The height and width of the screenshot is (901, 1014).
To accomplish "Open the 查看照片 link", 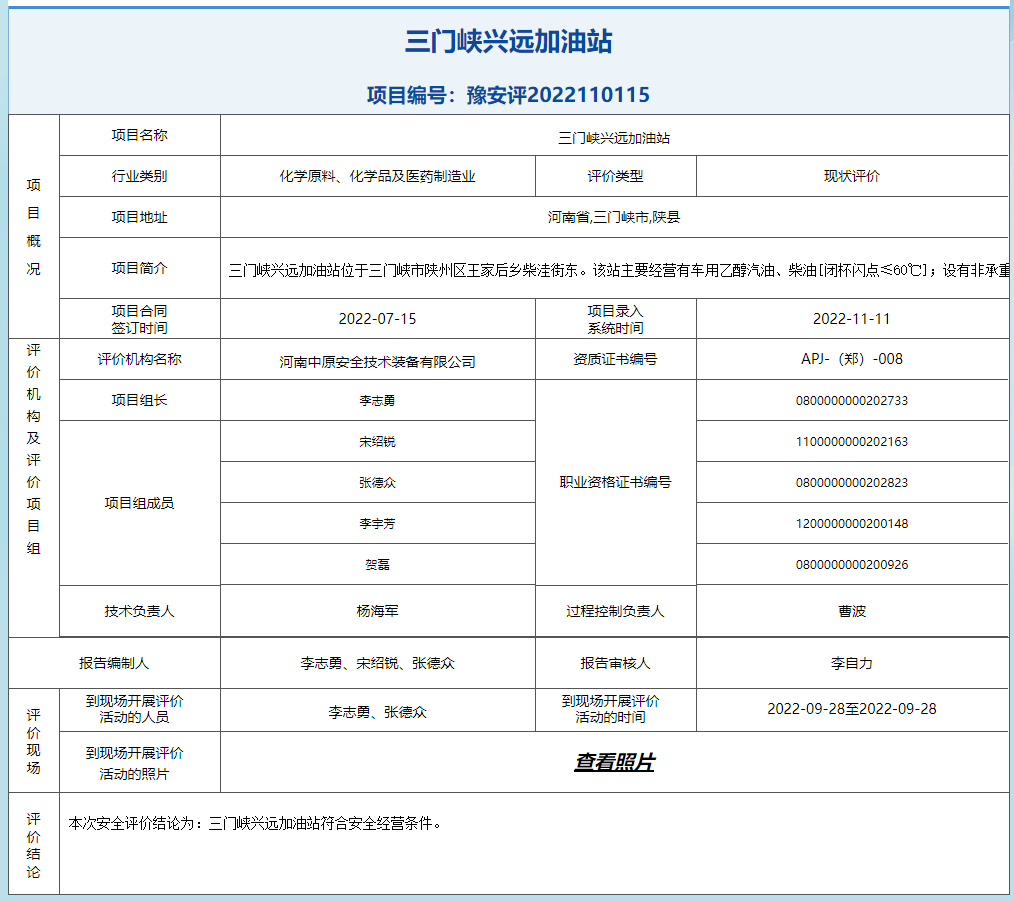I will point(614,762).
